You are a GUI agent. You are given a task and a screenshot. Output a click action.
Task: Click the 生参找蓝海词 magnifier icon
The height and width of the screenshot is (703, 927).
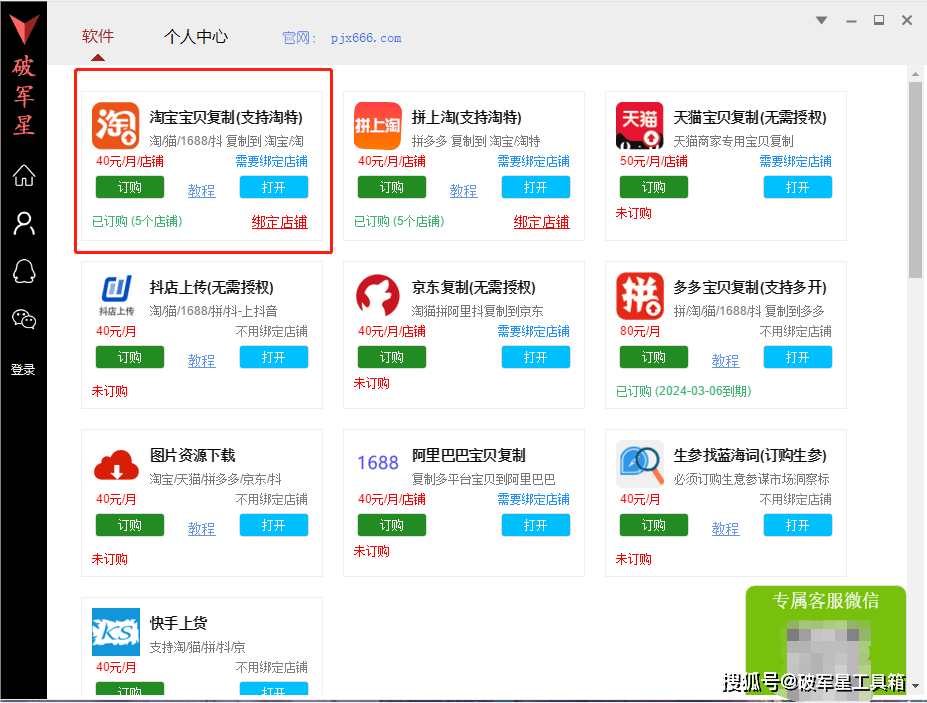[x=638, y=463]
